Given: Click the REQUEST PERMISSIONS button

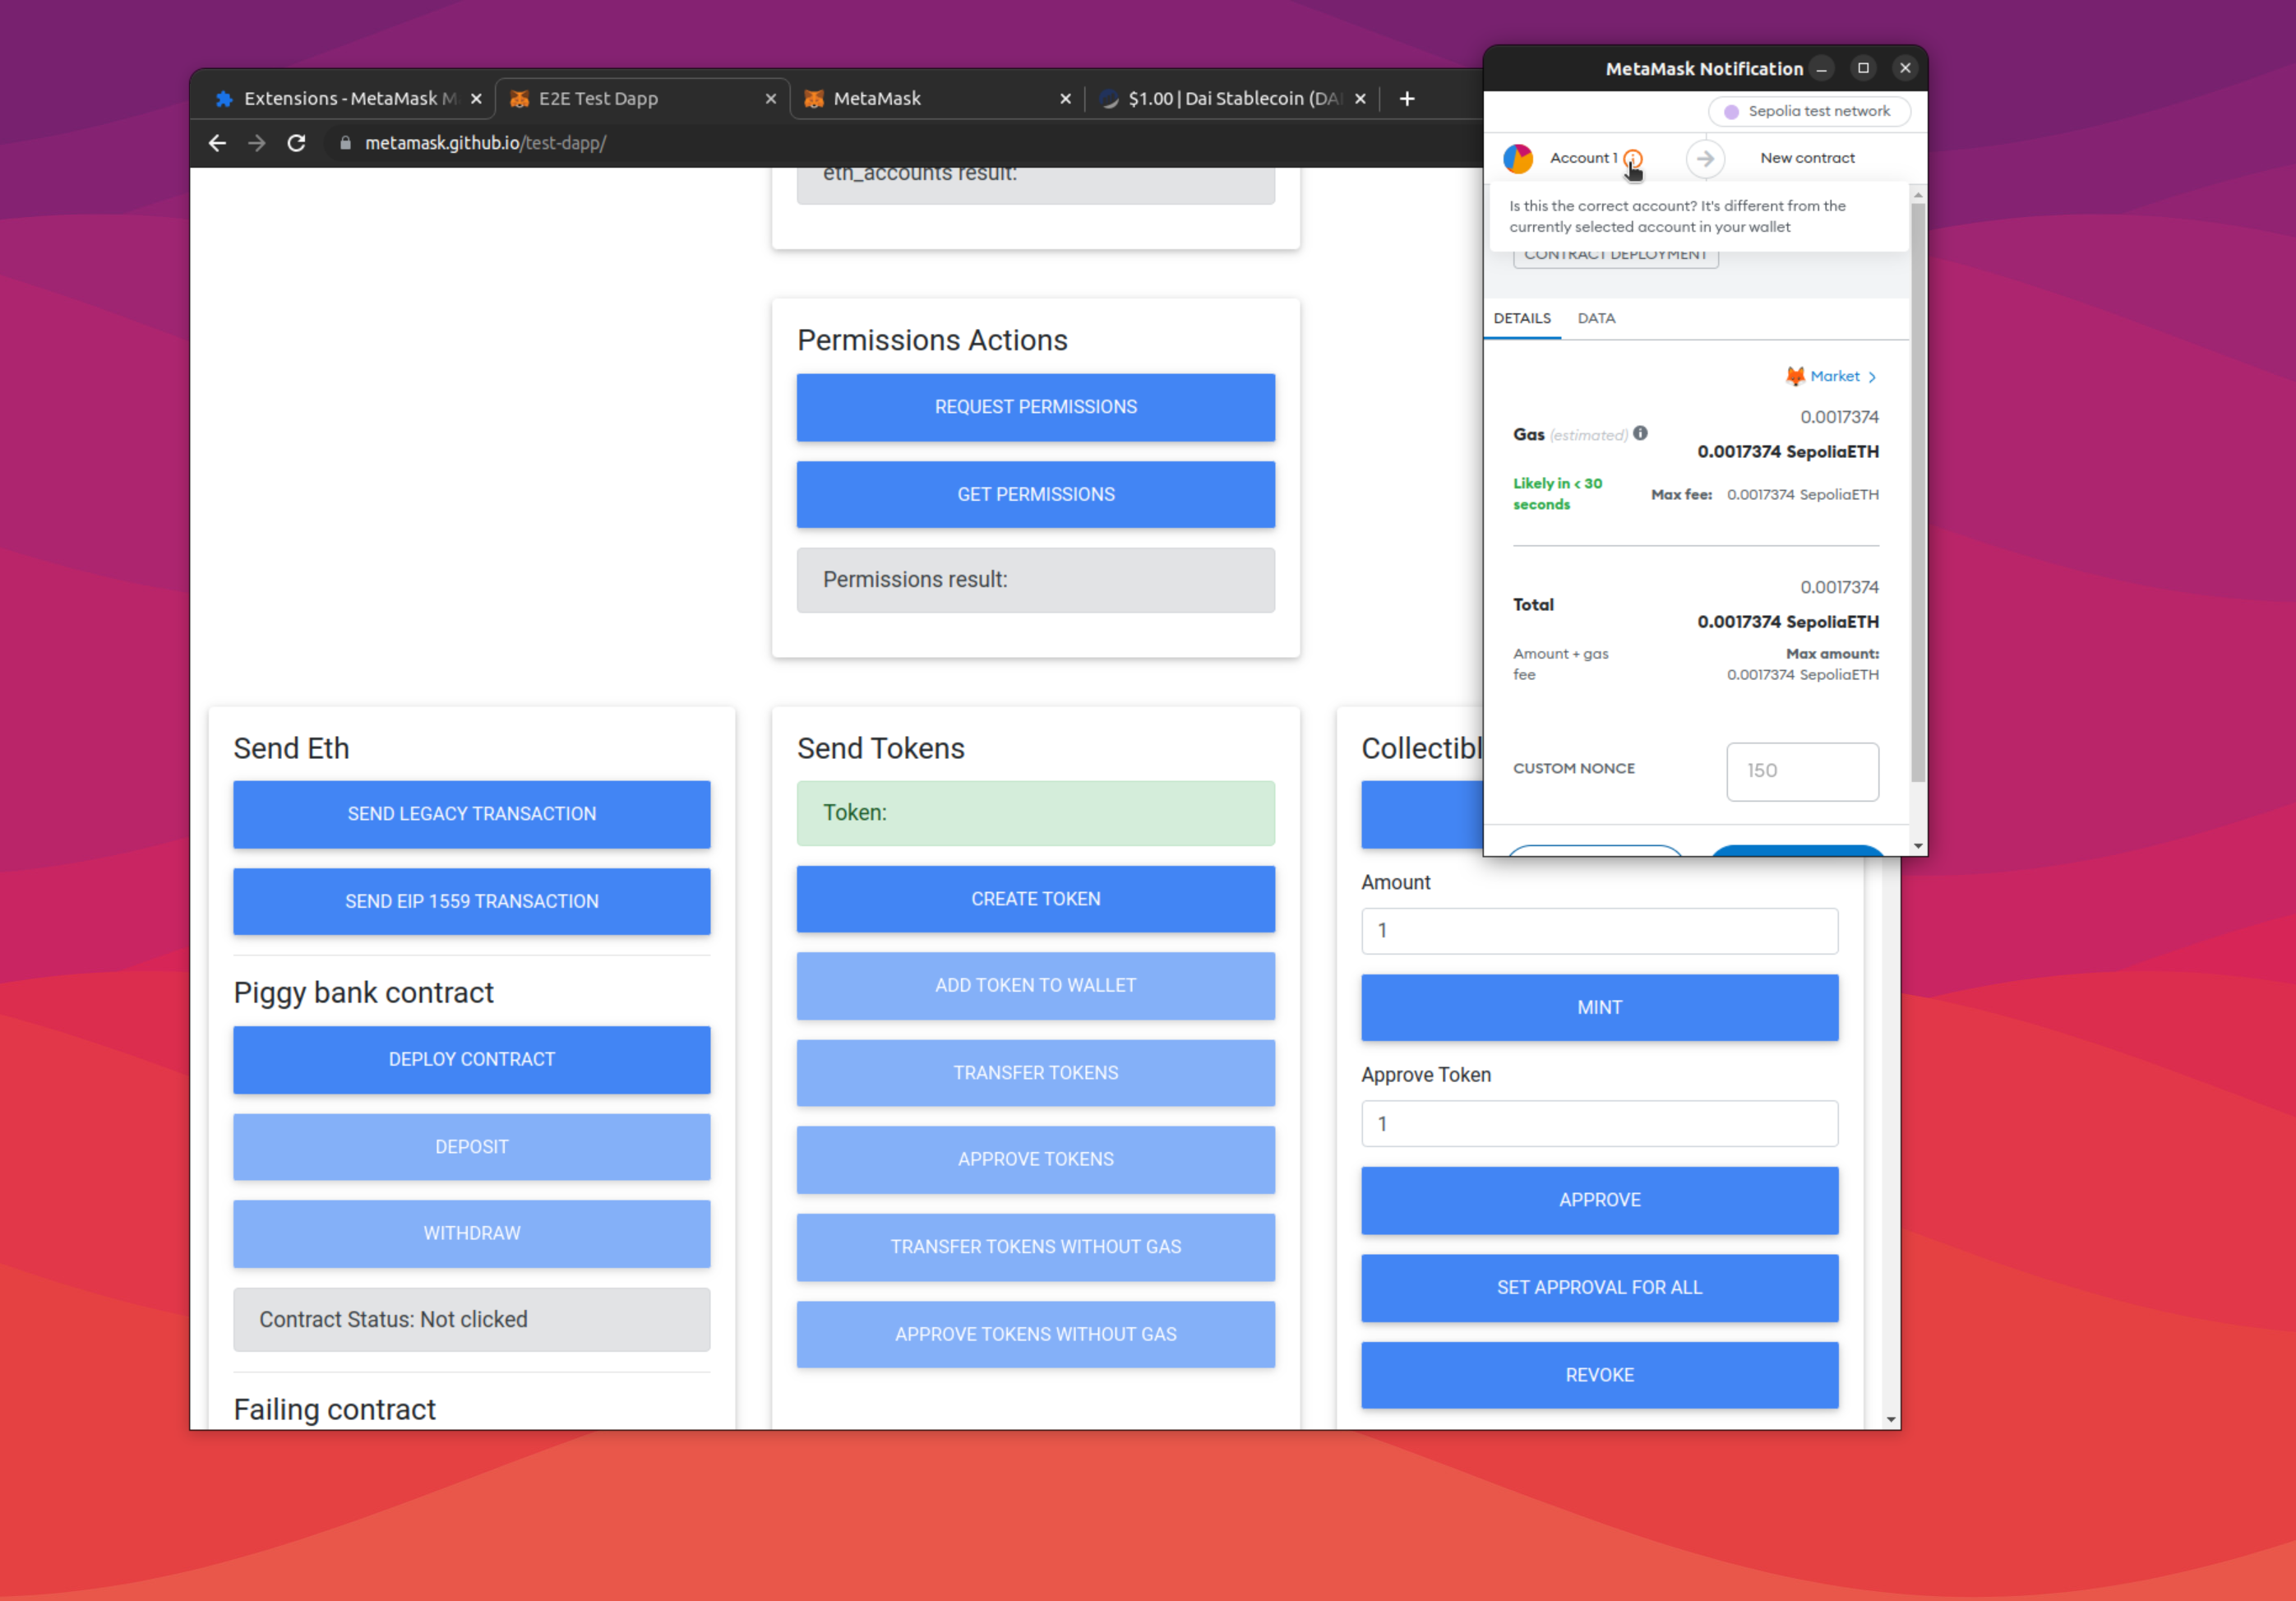Looking at the screenshot, I should tap(1035, 407).
